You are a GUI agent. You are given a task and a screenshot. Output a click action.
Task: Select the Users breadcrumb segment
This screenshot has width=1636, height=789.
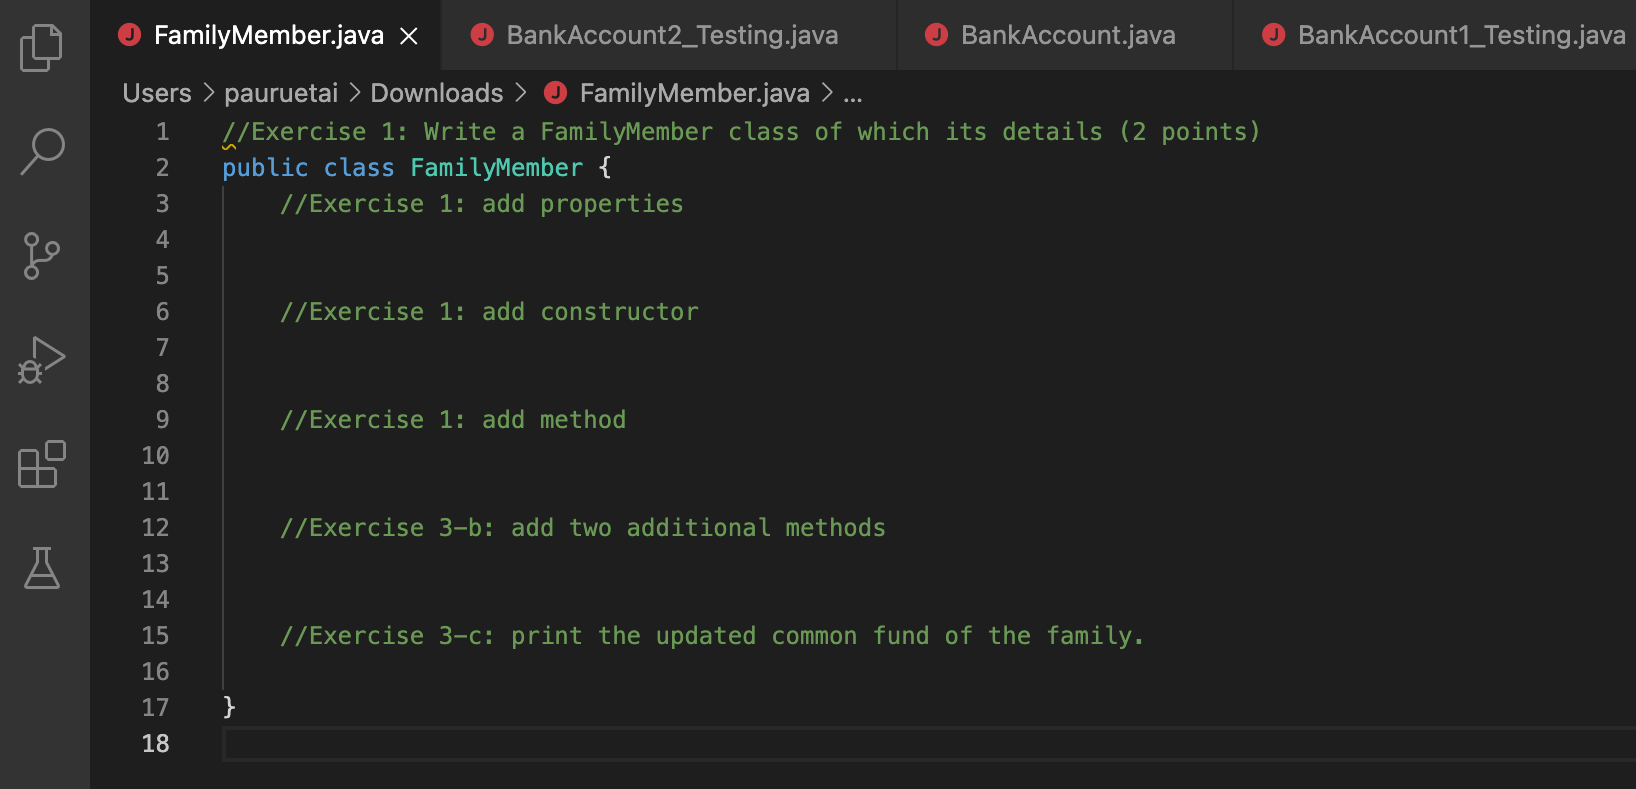157,93
